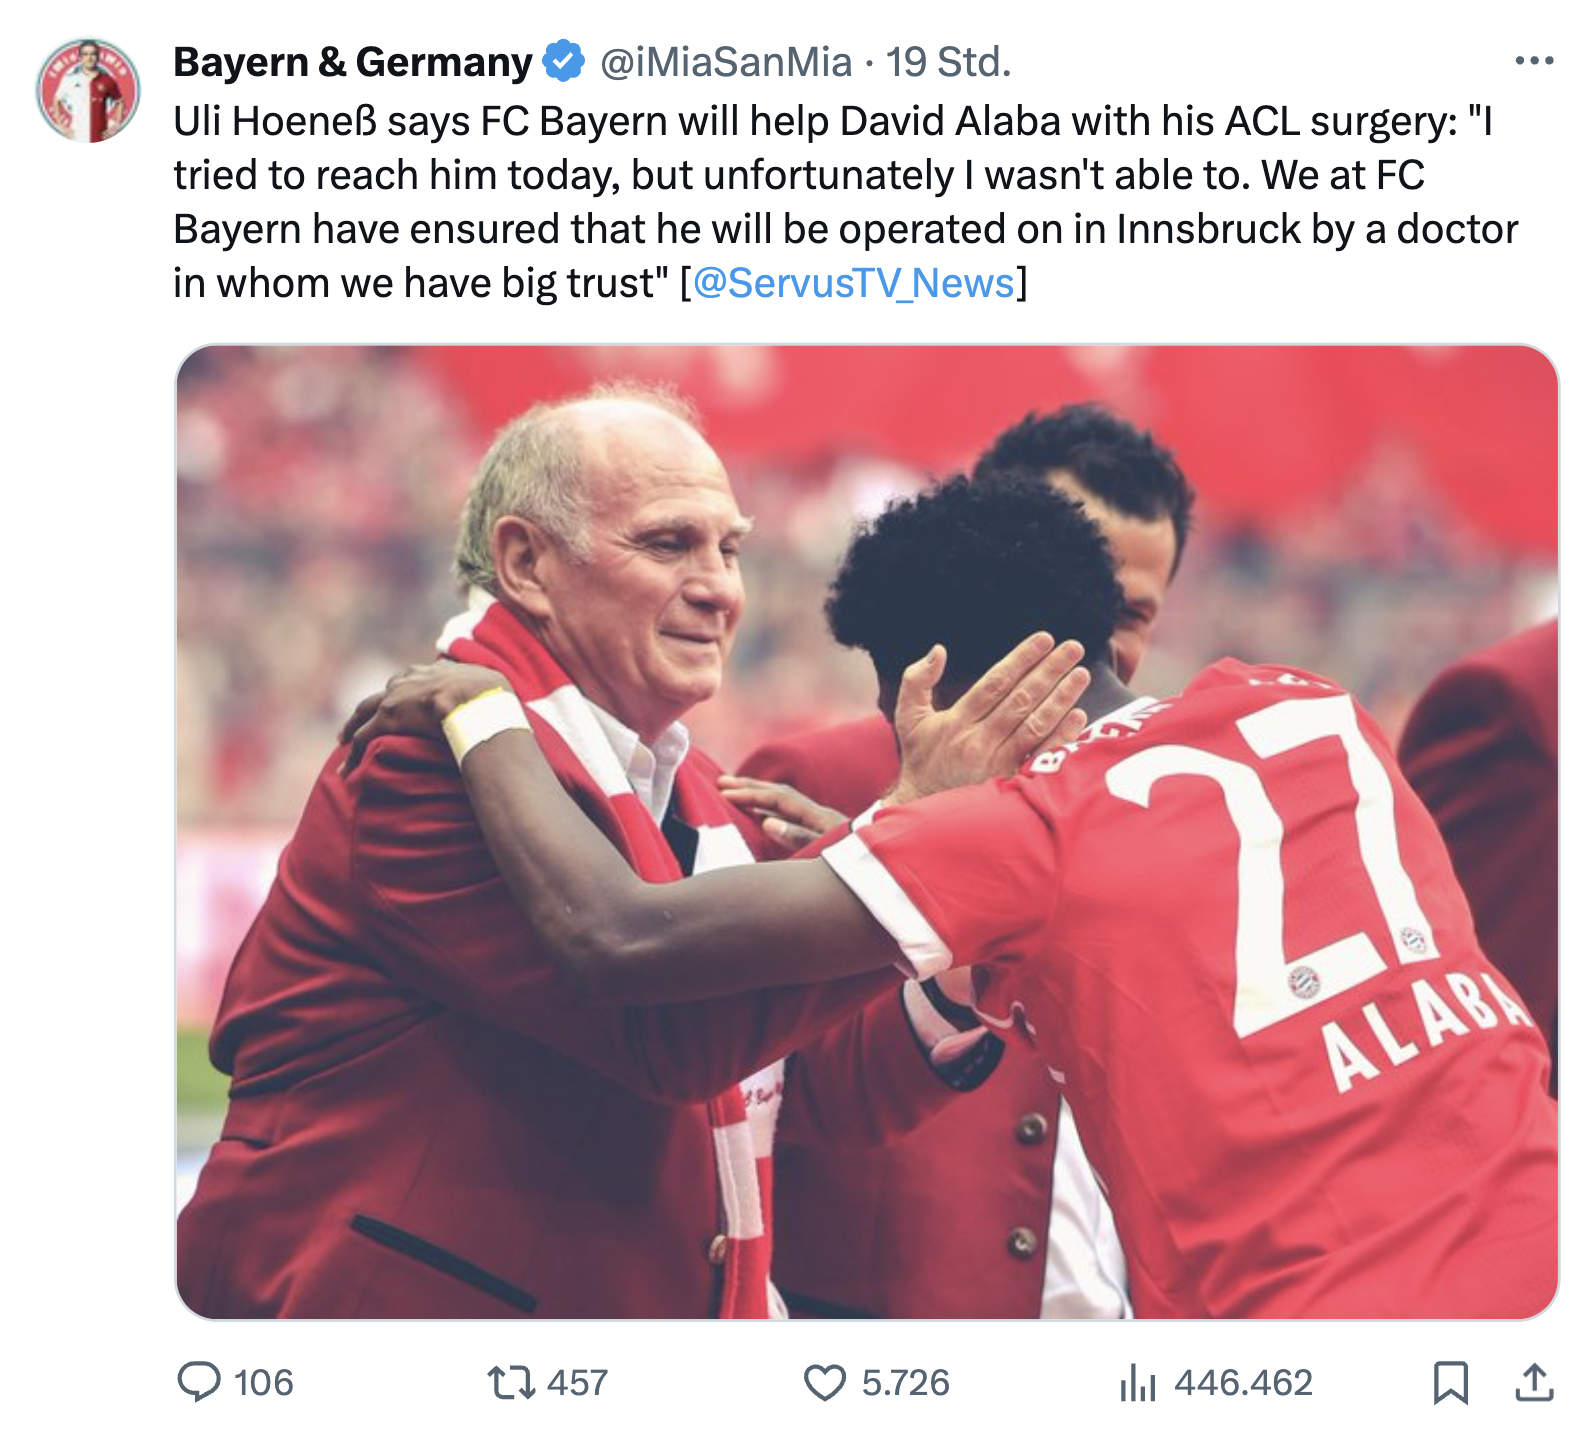Open the @iMiaSanMia handle link
1596x1440 pixels.
coord(726,62)
